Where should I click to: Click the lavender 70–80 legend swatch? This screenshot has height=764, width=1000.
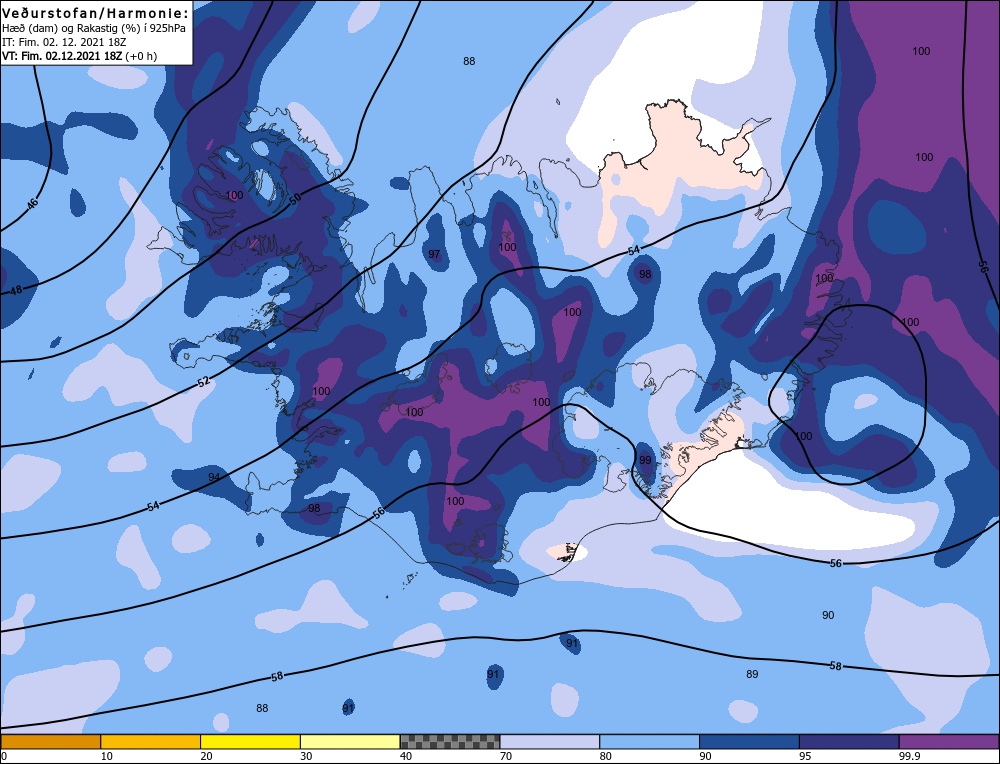[x=550, y=741]
